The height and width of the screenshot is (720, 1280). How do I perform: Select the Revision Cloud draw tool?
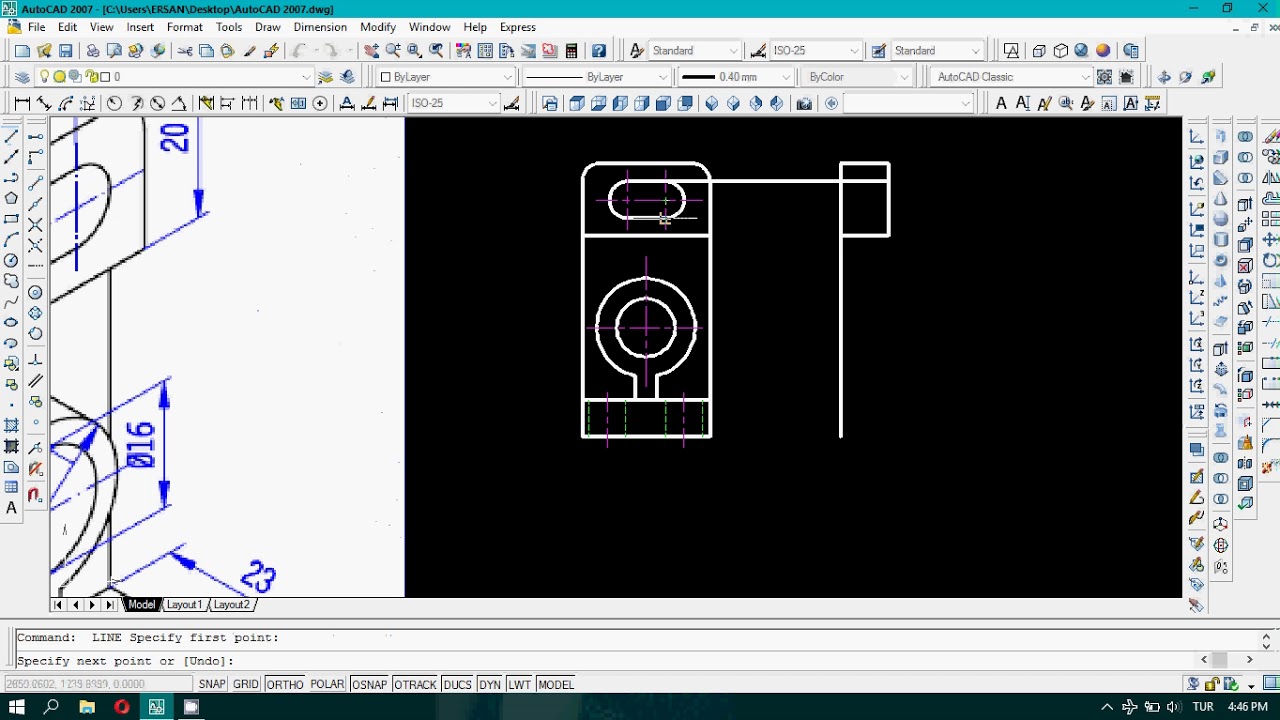[12, 281]
